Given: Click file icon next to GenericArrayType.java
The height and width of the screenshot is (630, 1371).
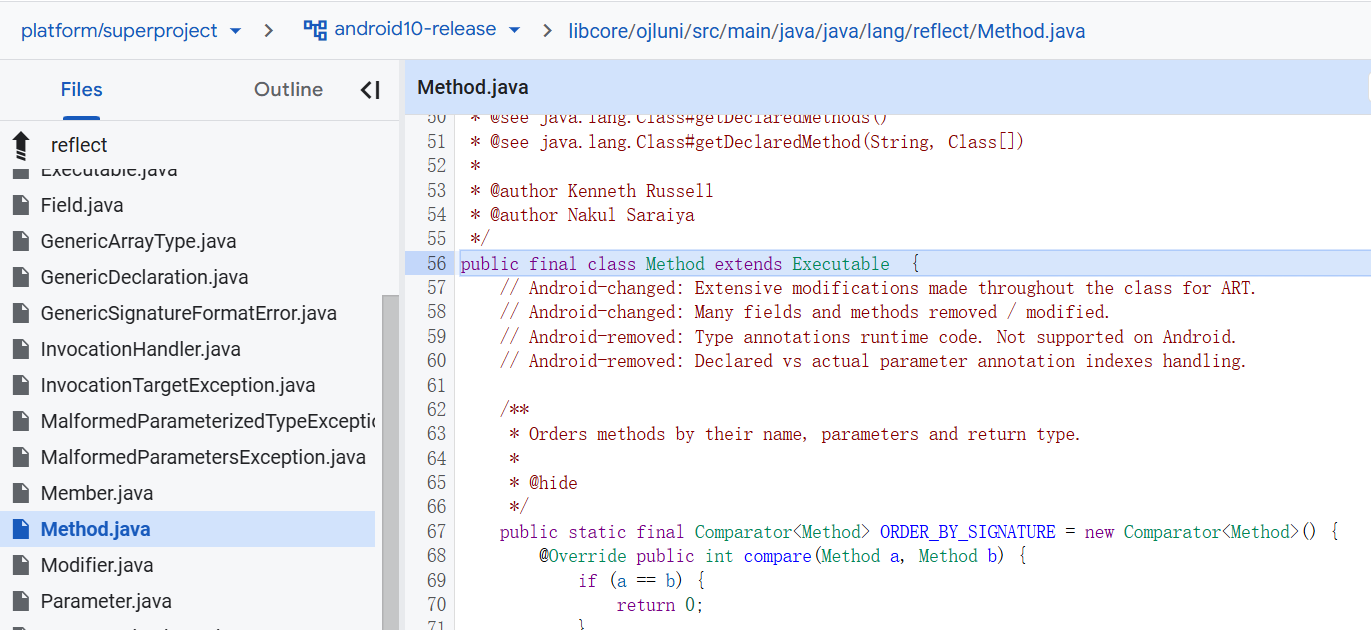Looking at the screenshot, I should pos(20,241).
